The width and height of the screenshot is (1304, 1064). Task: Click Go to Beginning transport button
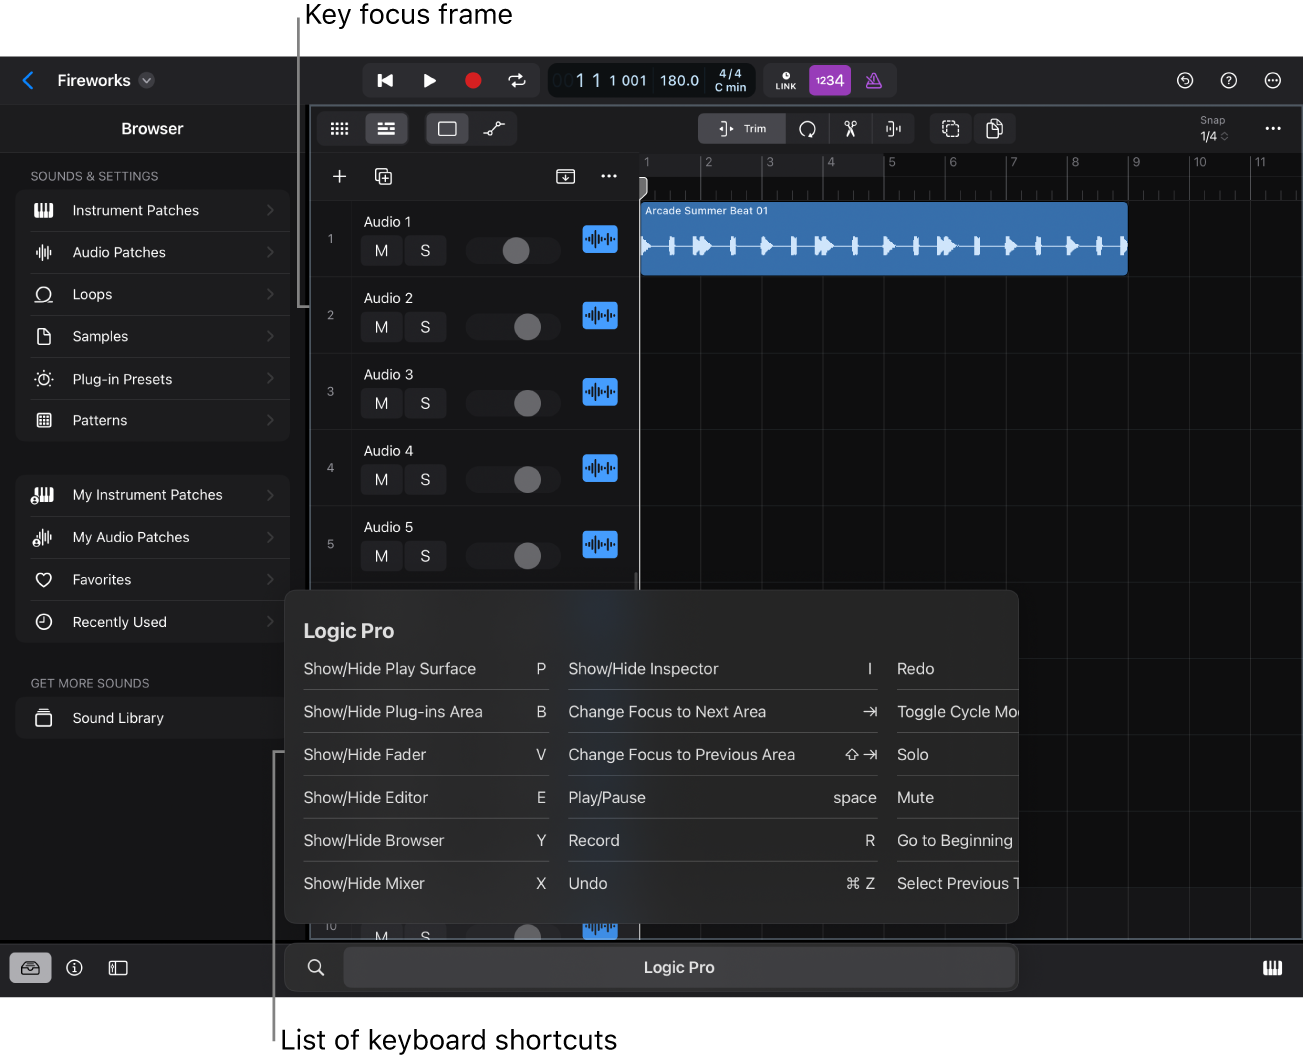point(385,81)
